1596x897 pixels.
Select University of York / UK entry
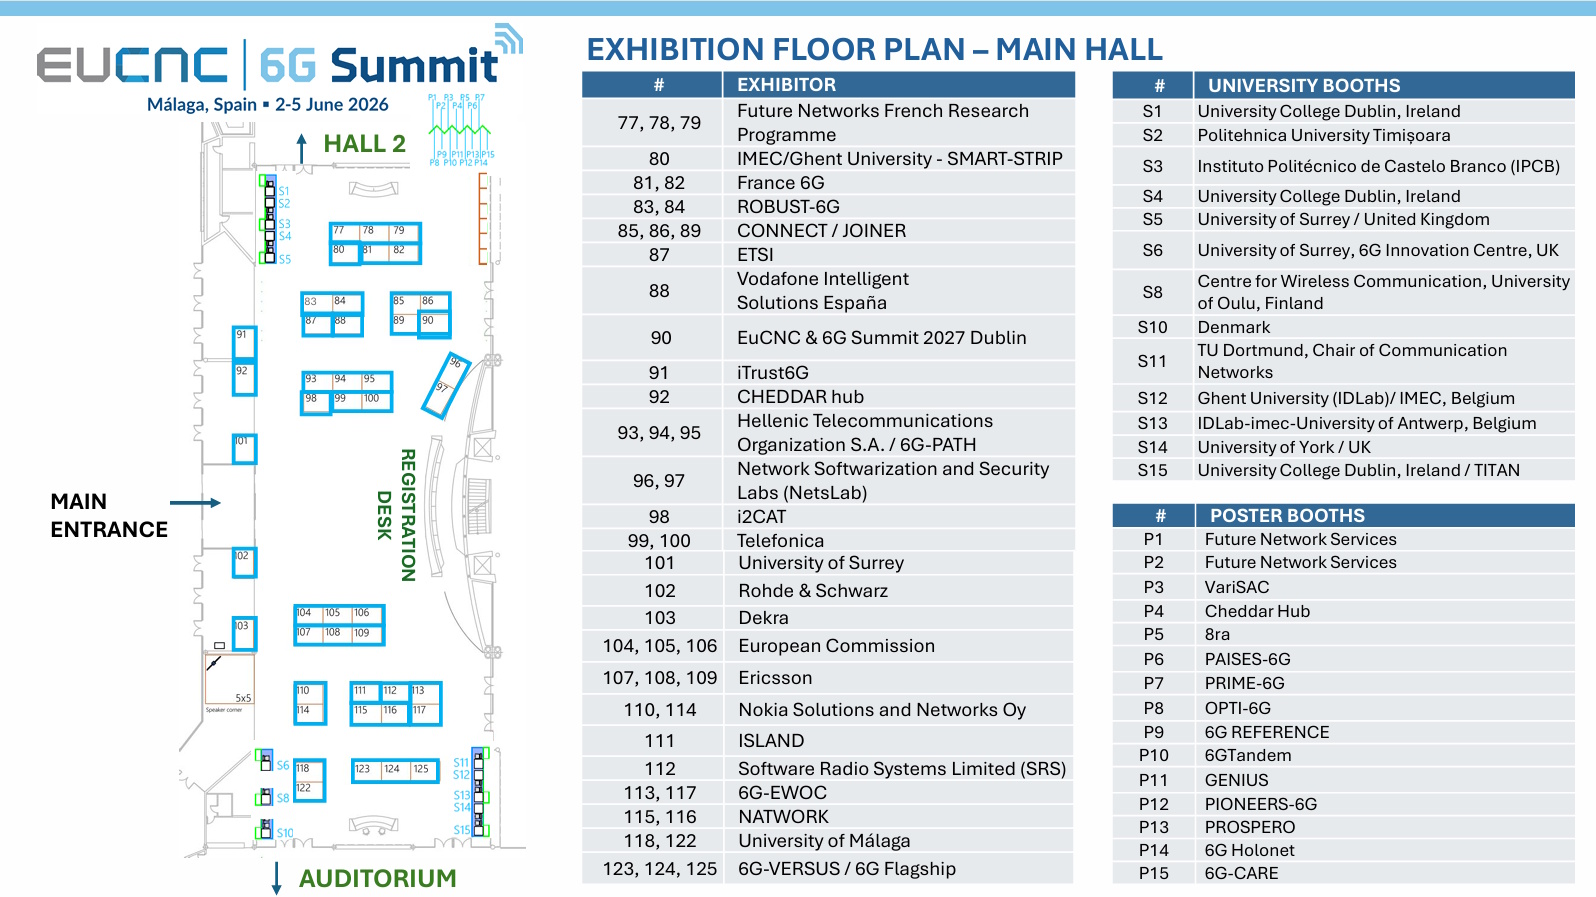tap(1284, 447)
